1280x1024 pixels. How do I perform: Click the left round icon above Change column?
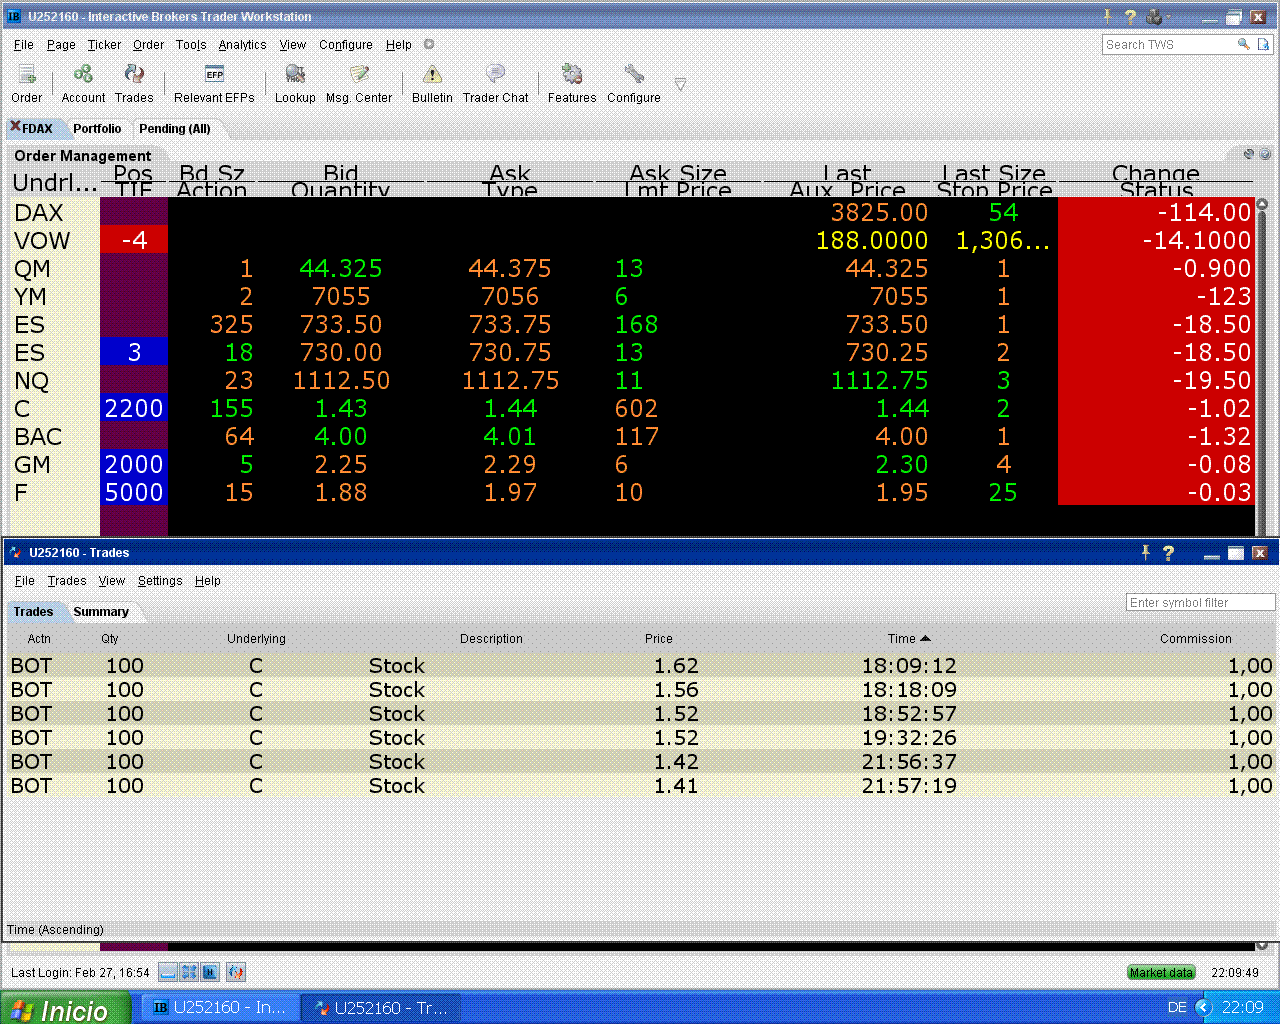click(x=1249, y=154)
